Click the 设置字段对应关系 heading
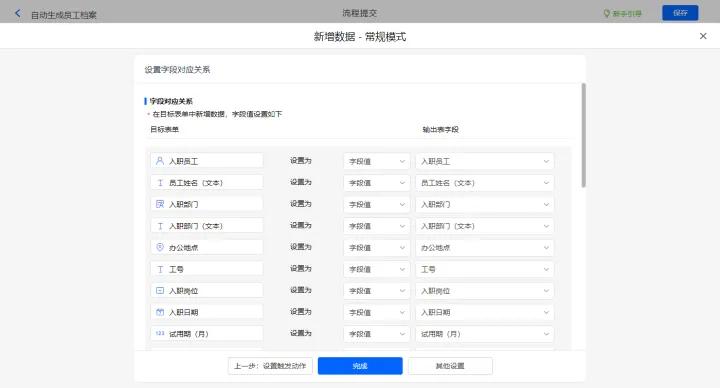This screenshot has height=388, width=720. [x=177, y=69]
